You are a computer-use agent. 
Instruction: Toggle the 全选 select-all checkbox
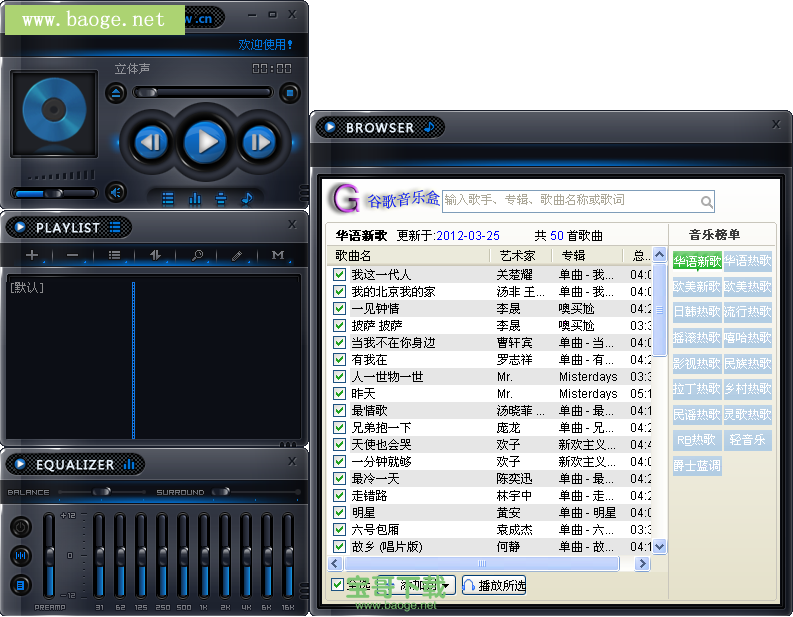pos(337,585)
